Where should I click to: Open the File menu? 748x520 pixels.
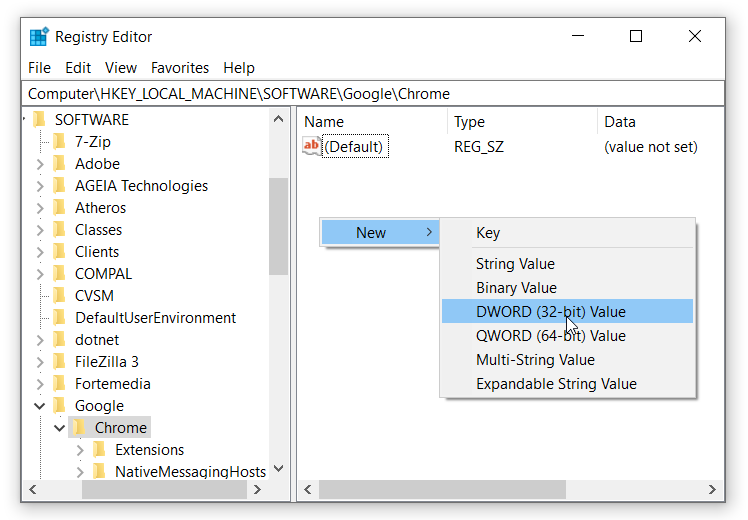(x=39, y=68)
